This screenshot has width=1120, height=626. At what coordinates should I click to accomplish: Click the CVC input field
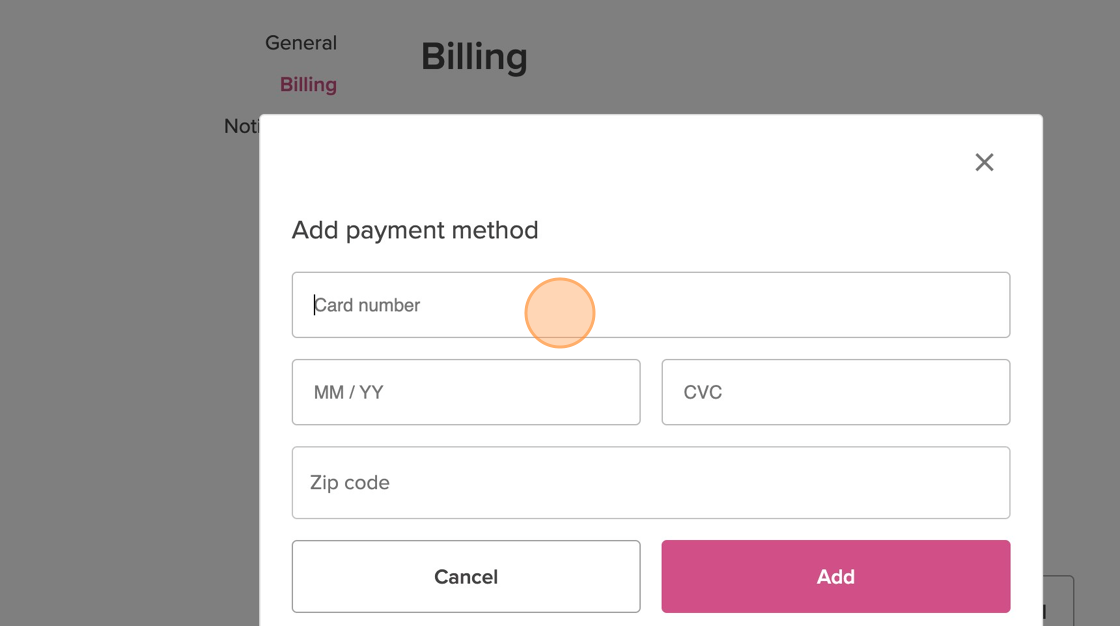[835, 392]
